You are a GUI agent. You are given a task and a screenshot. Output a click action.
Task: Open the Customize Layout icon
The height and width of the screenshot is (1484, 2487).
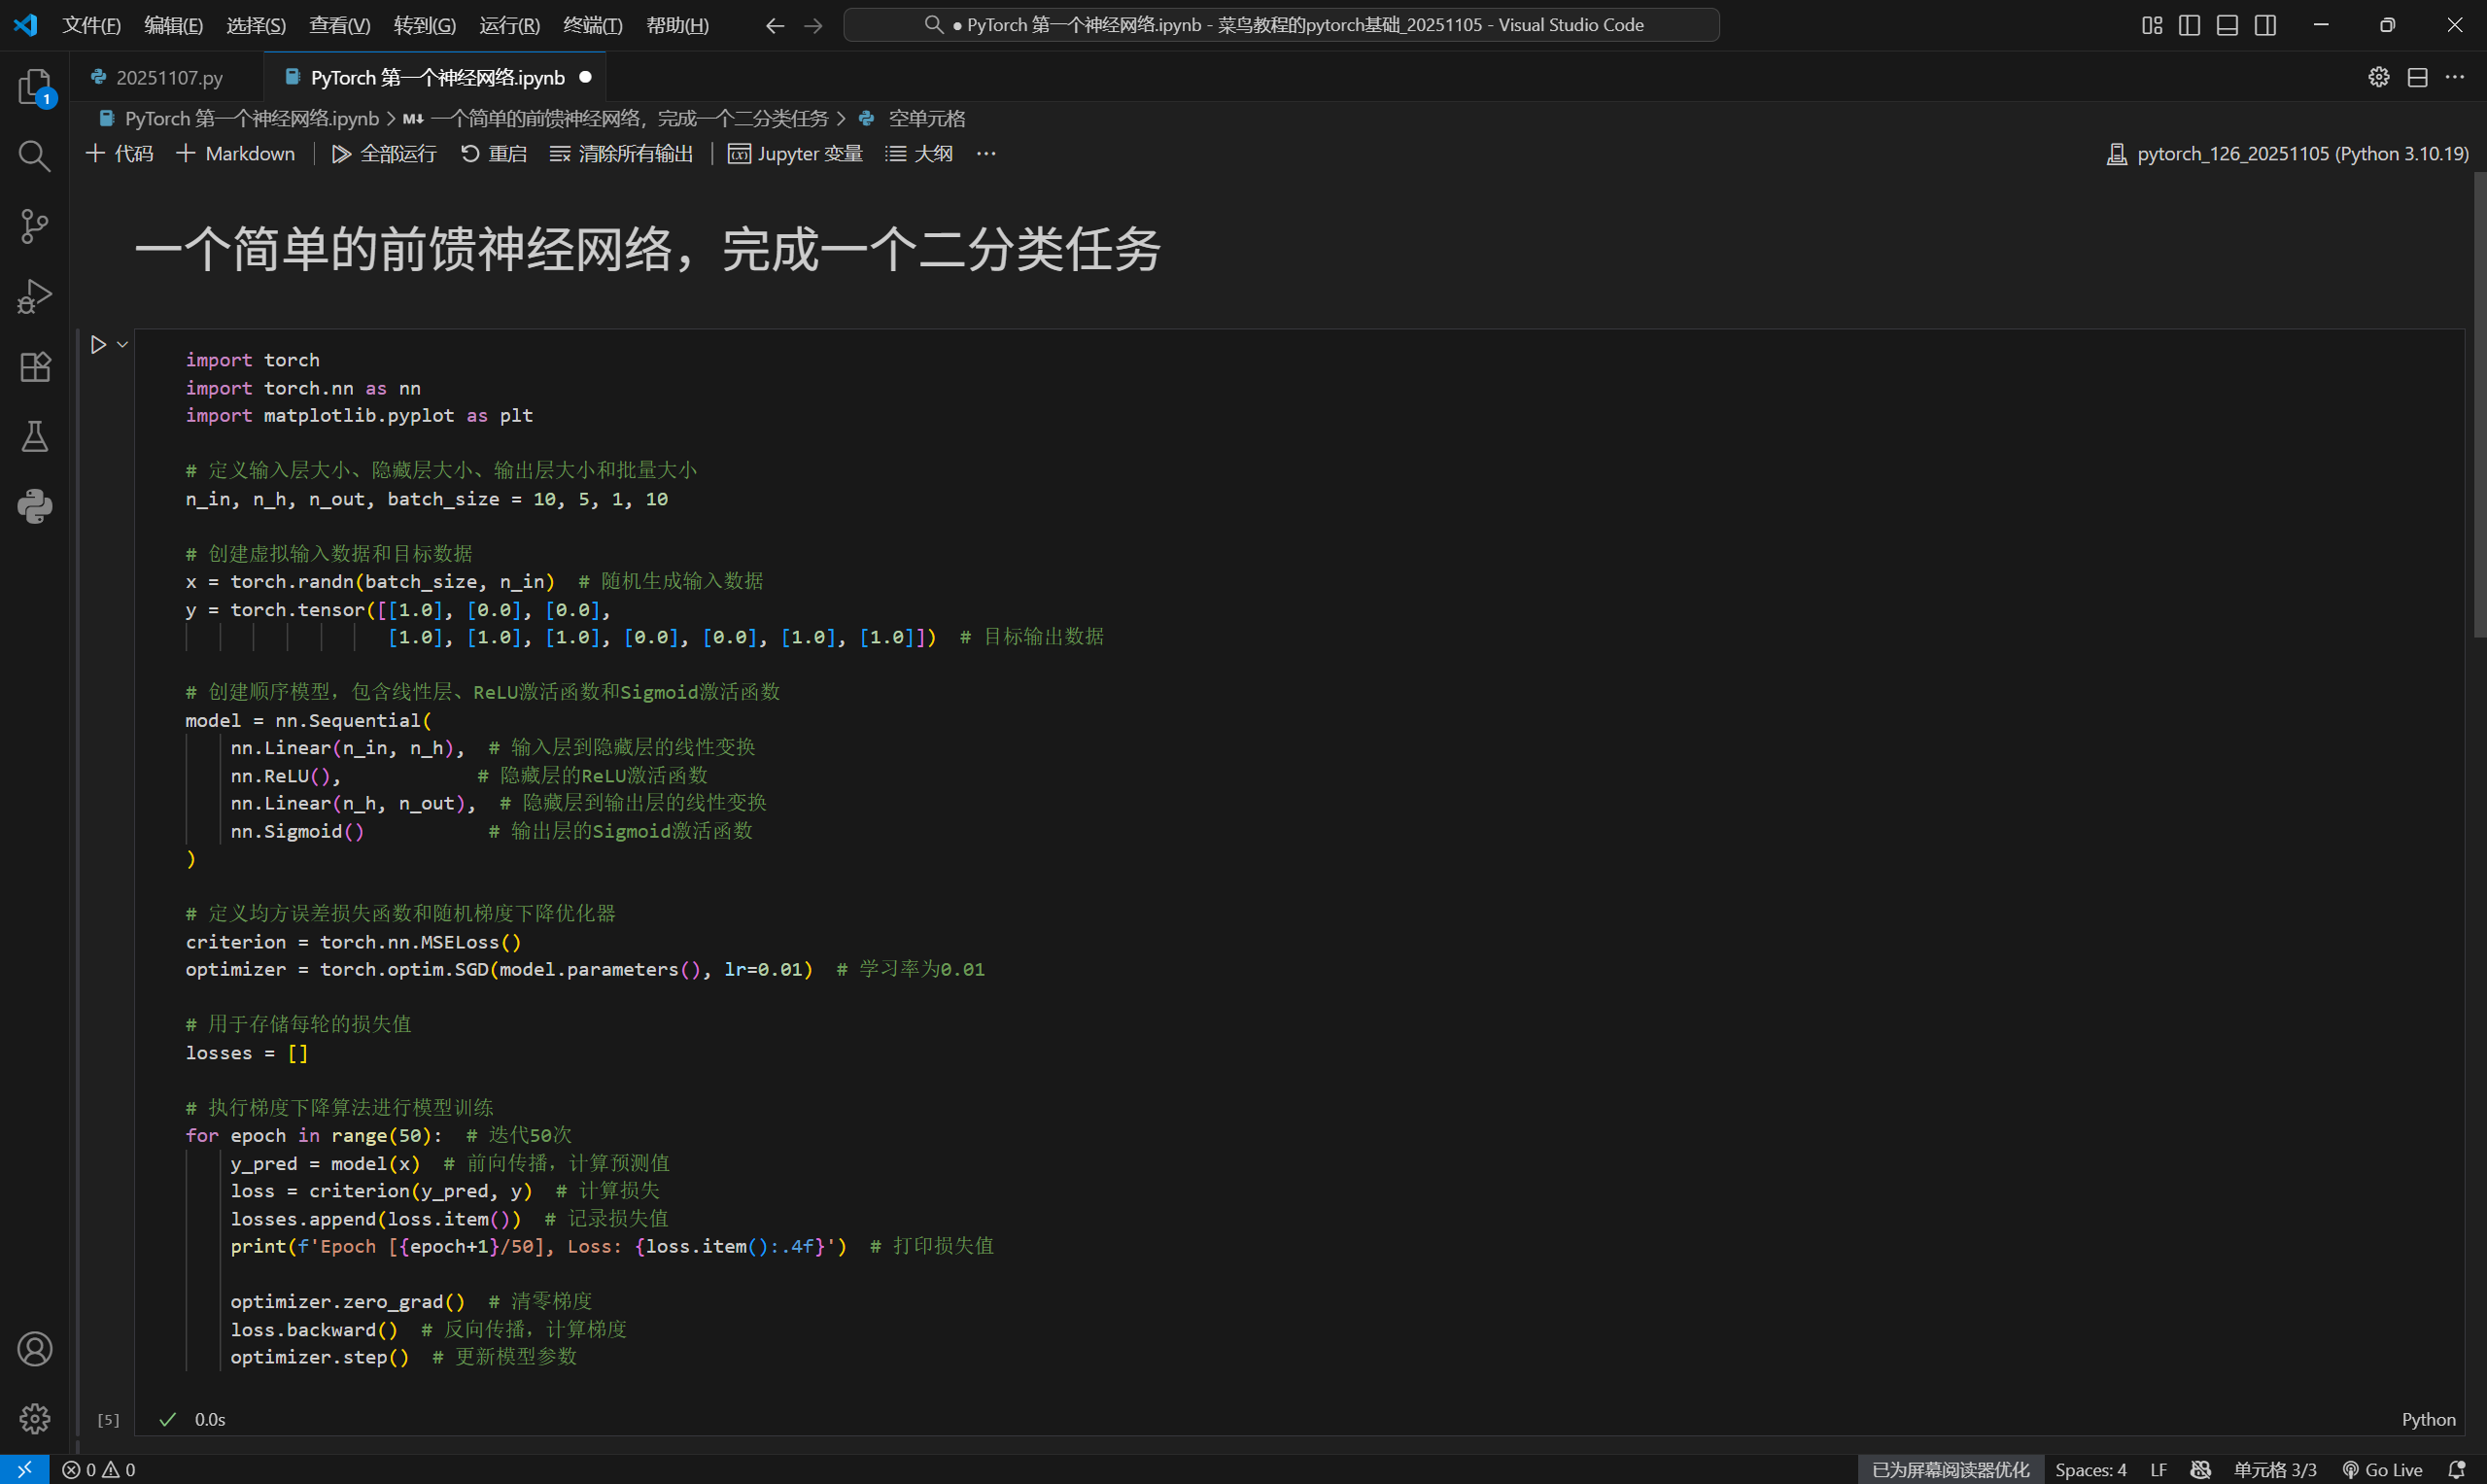coord(2152,25)
